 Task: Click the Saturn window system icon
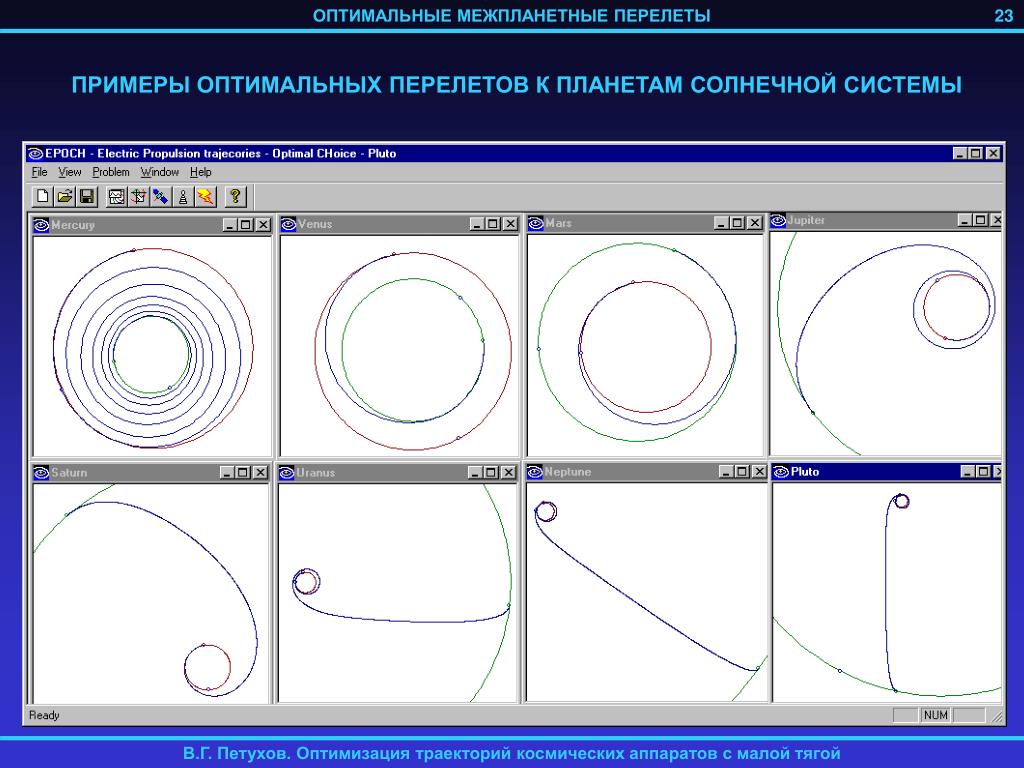(x=41, y=473)
